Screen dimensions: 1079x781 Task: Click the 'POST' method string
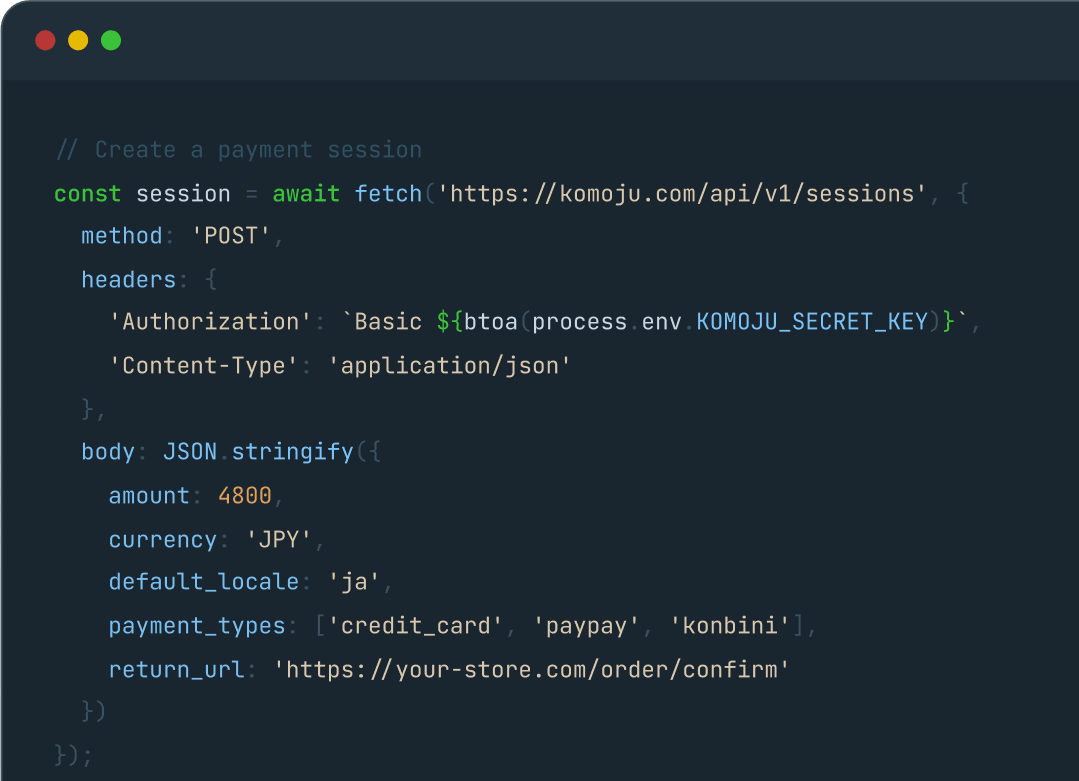tap(231, 236)
